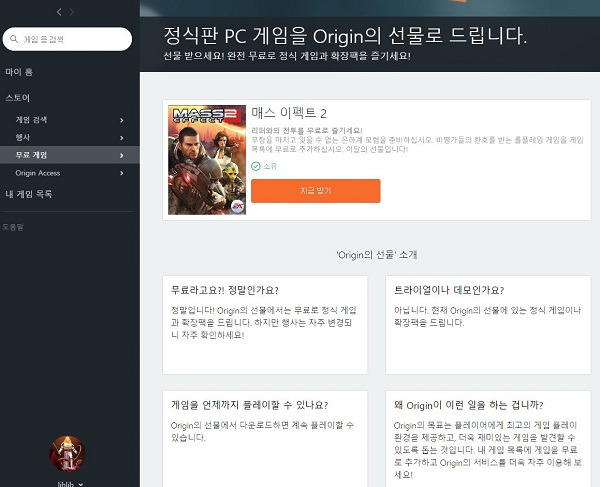Focus the game search input field

pos(67,39)
